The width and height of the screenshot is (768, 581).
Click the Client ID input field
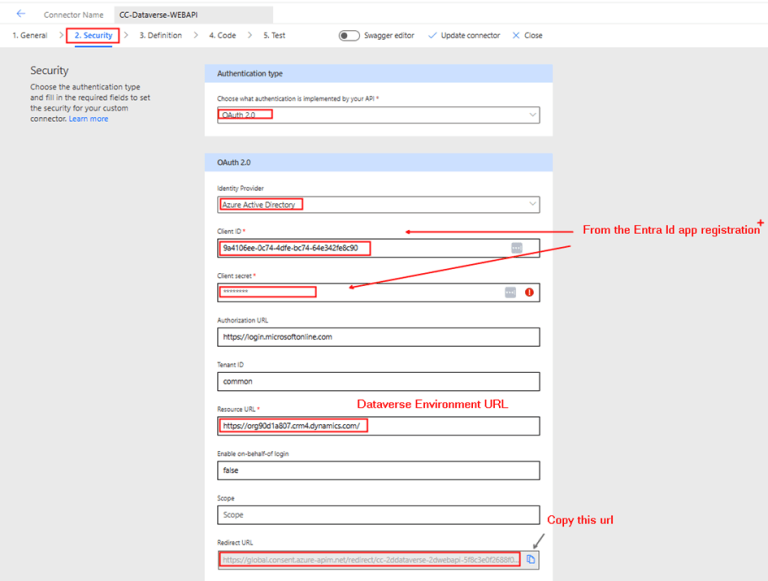pos(378,248)
